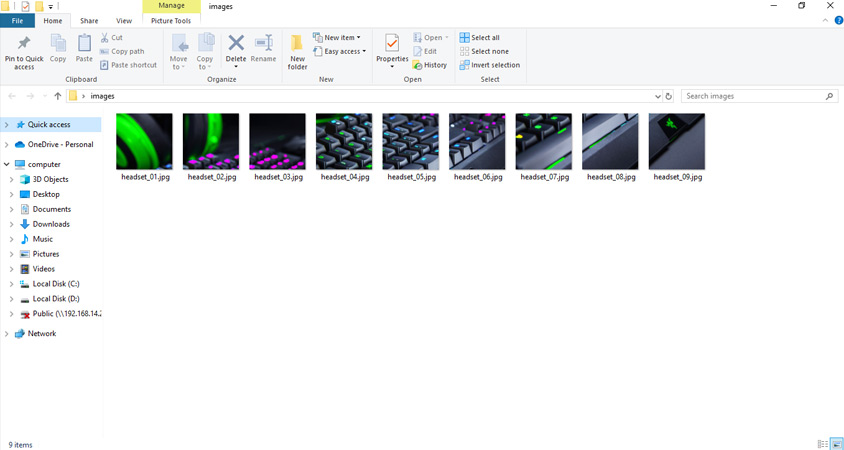Click the Refresh icon beside address bar
Screen dimensions: 844x450
coord(669,96)
